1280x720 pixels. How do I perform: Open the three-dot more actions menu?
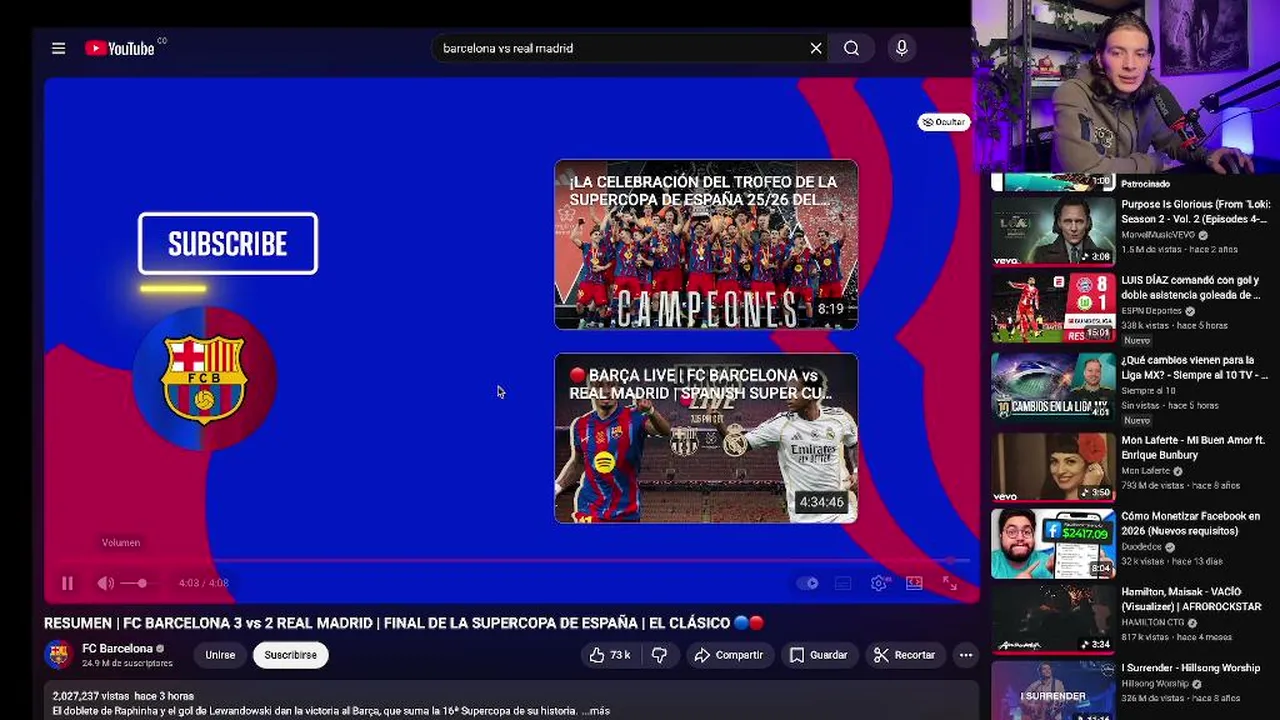coord(966,655)
